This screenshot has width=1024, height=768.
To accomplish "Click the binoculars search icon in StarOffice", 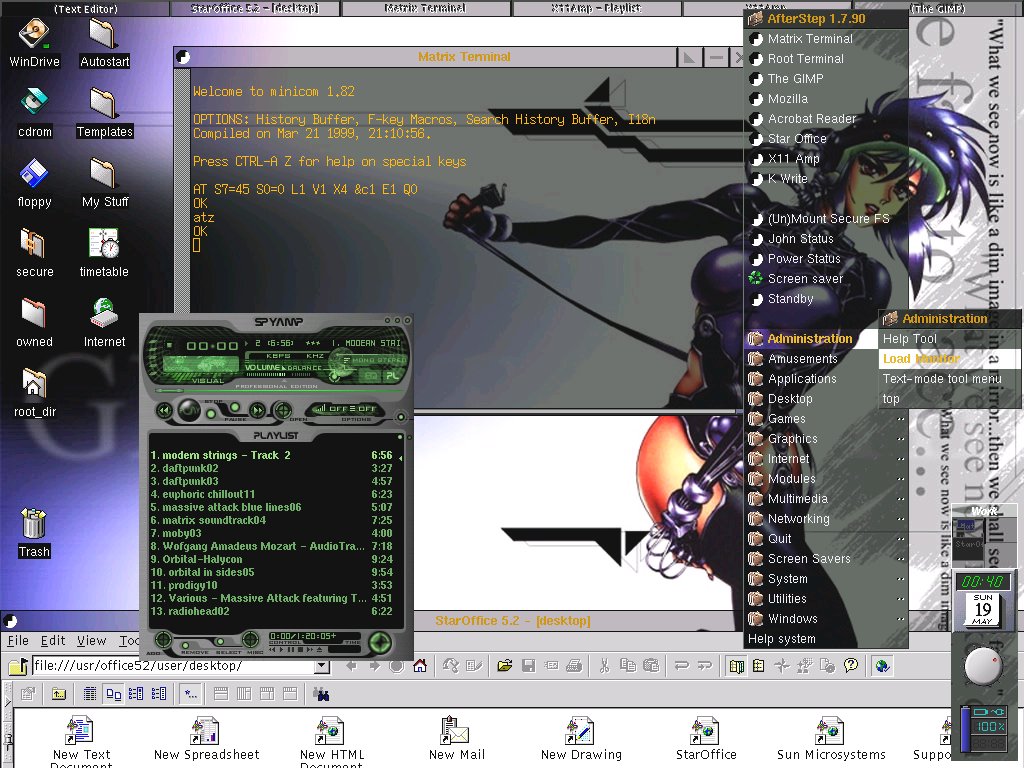I will pos(322,693).
